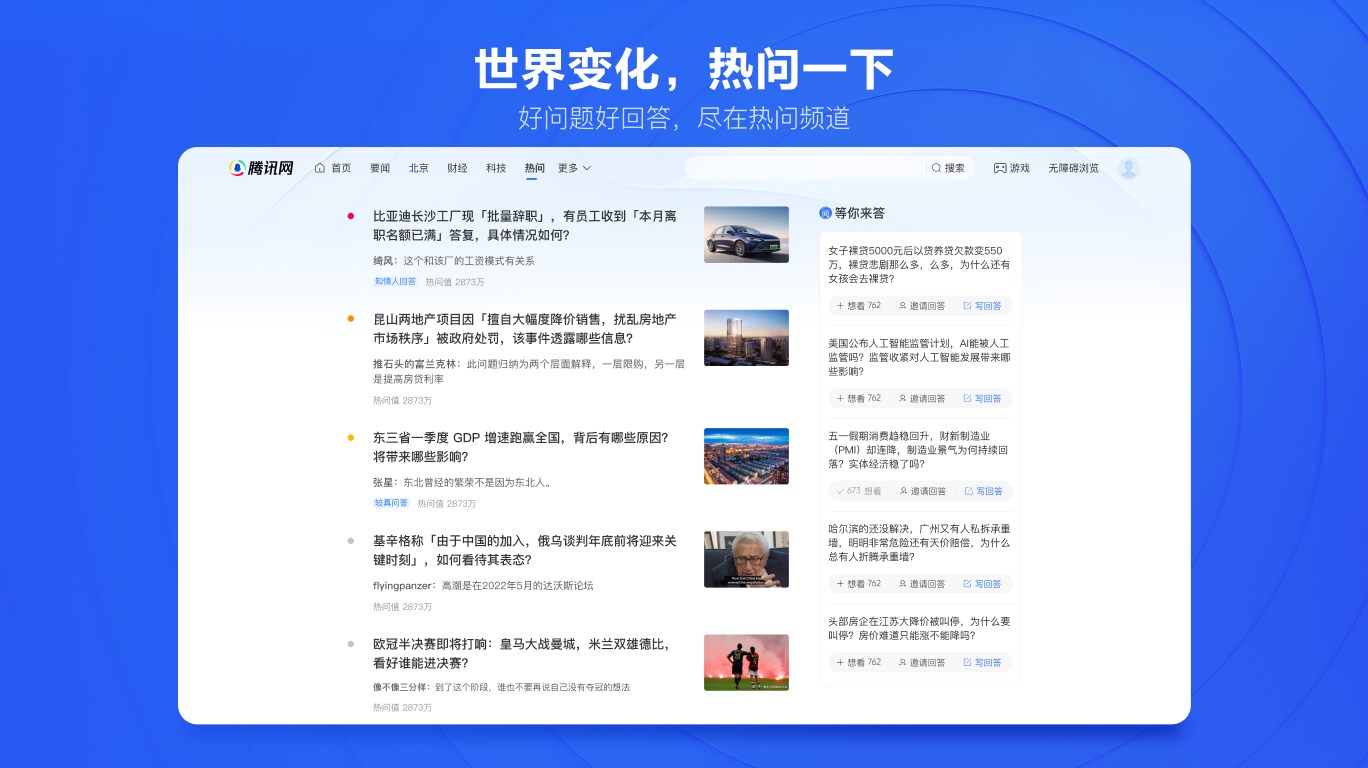Open the 东三省 city night thumbnail
Screen dimensions: 1368x768
[746, 456]
